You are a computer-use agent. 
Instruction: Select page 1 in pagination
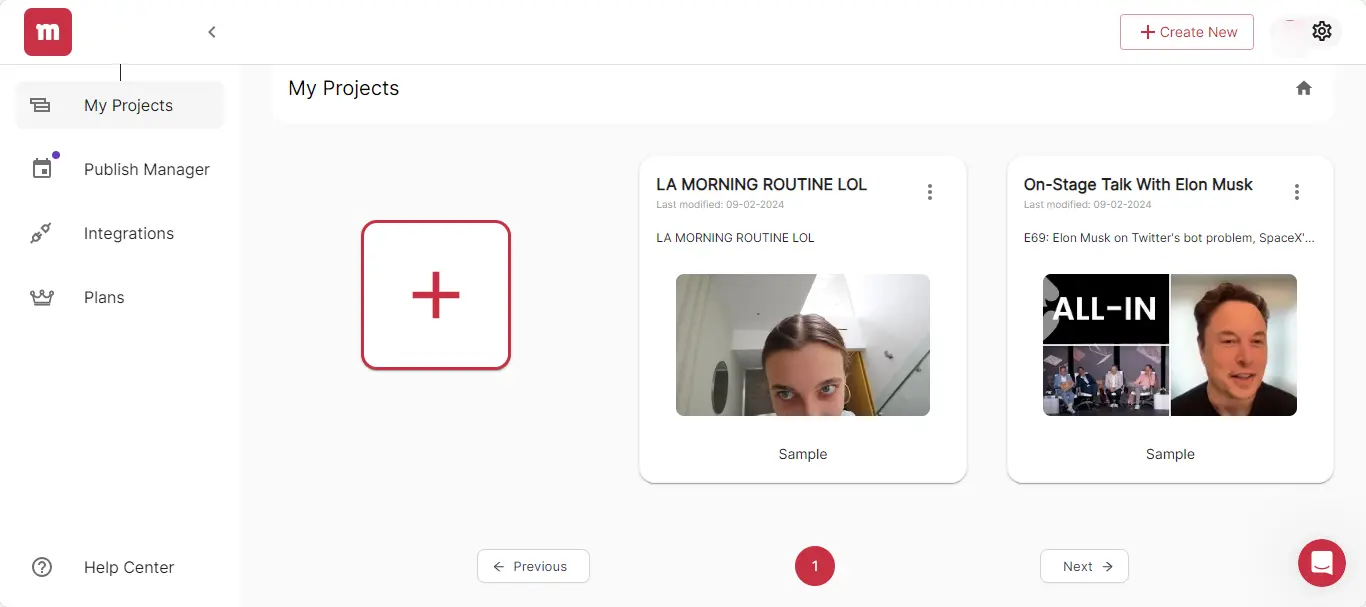815,566
